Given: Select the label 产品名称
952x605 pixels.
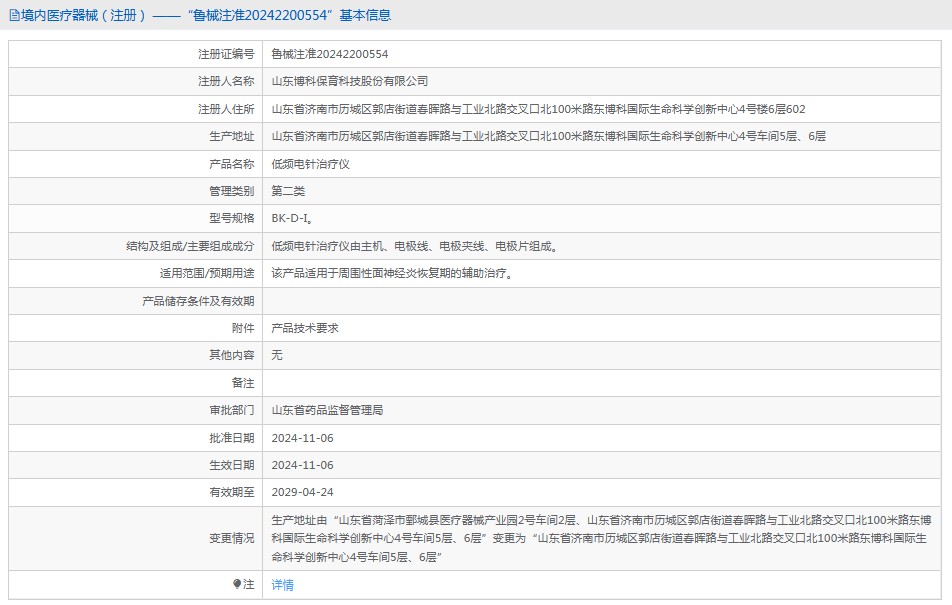Looking at the screenshot, I should [x=231, y=164].
